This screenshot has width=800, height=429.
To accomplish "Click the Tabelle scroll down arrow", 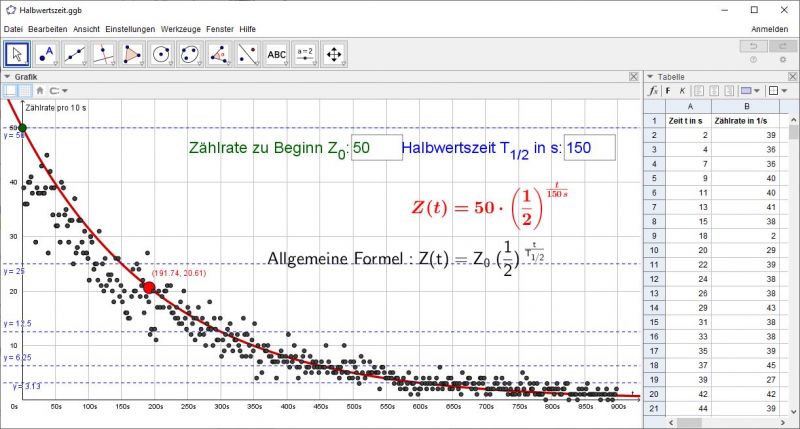I will (794, 411).
